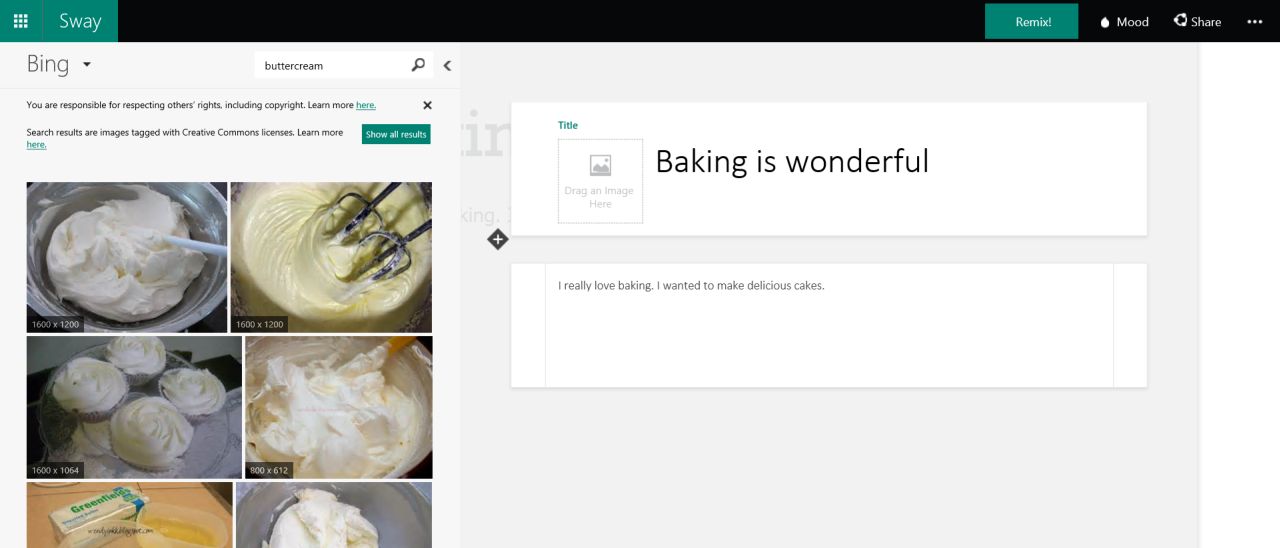Select frosted cupcakes image

click(134, 407)
